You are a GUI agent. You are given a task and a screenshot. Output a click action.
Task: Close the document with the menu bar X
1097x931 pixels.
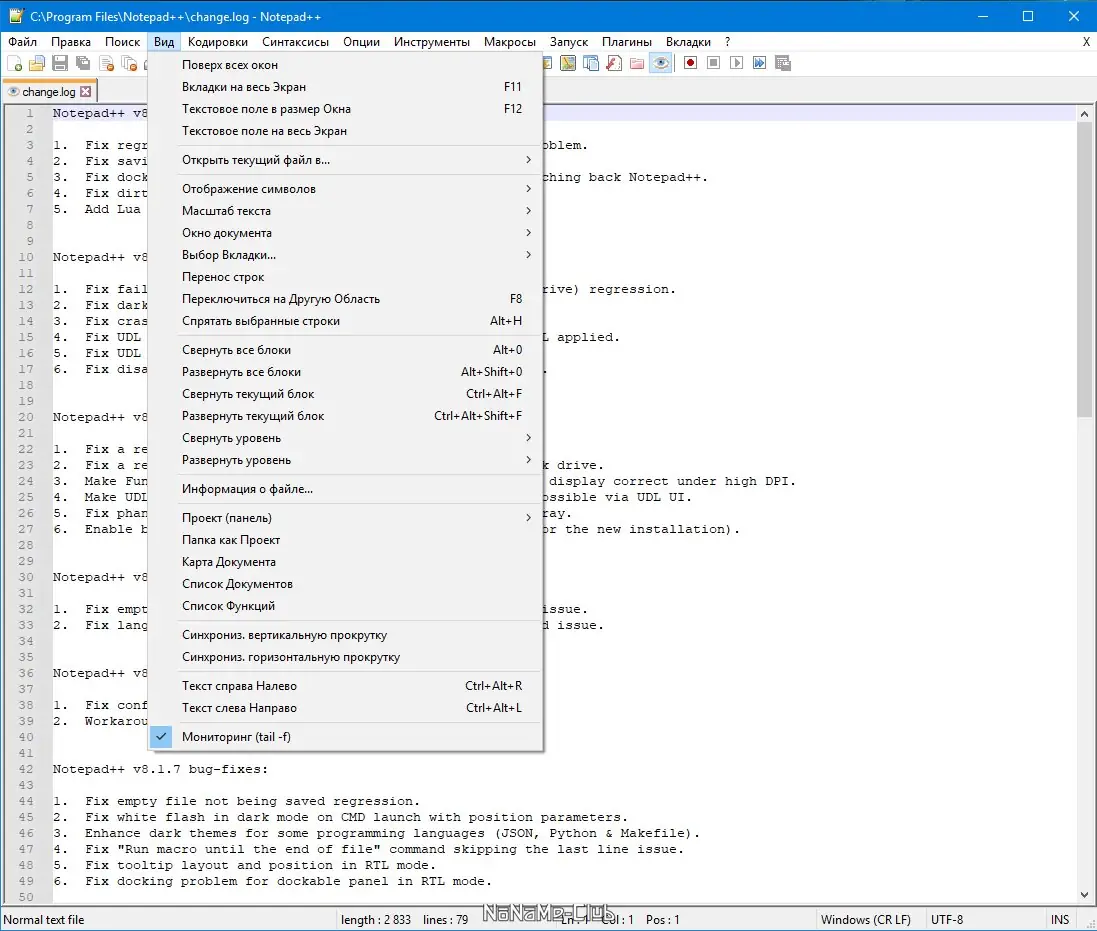(x=1086, y=42)
